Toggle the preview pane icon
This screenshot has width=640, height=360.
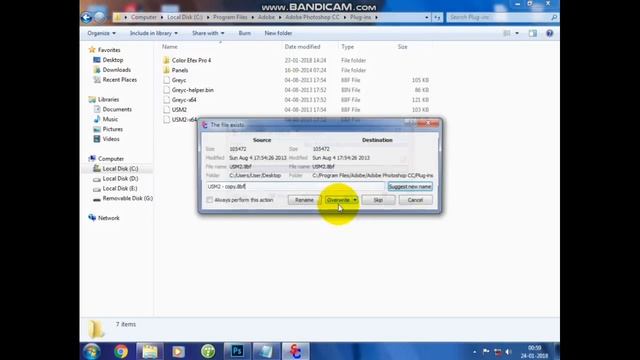(533, 33)
